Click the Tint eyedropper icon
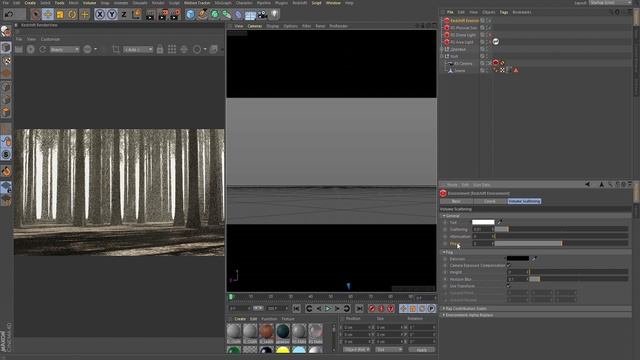Screen dimensions: 640x360 tap(500, 222)
